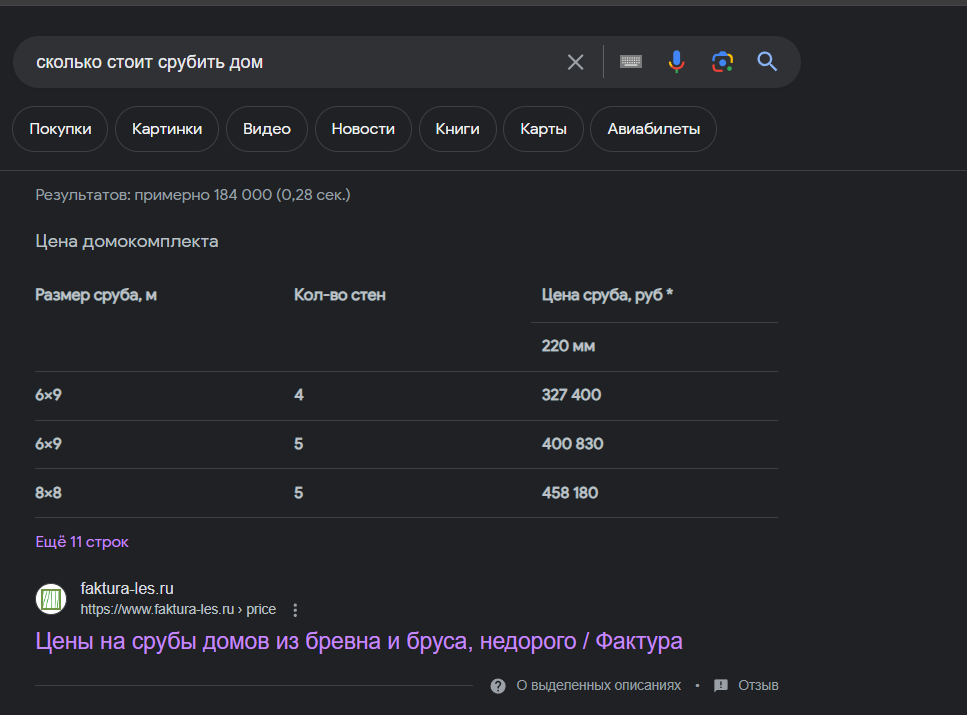Open the Новости filter tab
967x715 pixels.
coord(363,129)
